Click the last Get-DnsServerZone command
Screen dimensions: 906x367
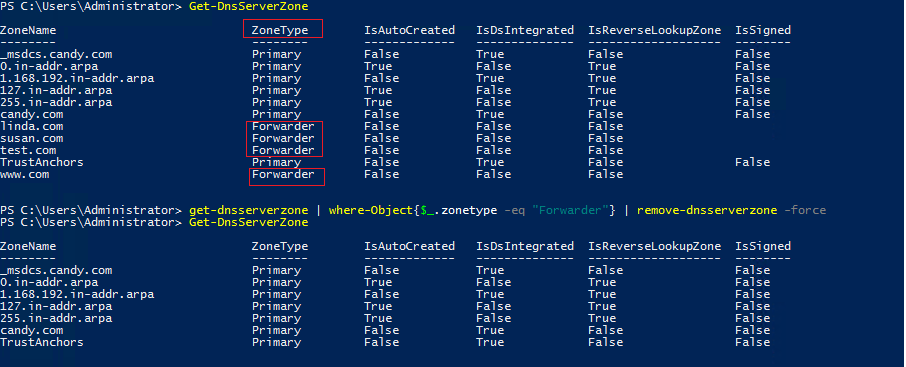click(248, 222)
